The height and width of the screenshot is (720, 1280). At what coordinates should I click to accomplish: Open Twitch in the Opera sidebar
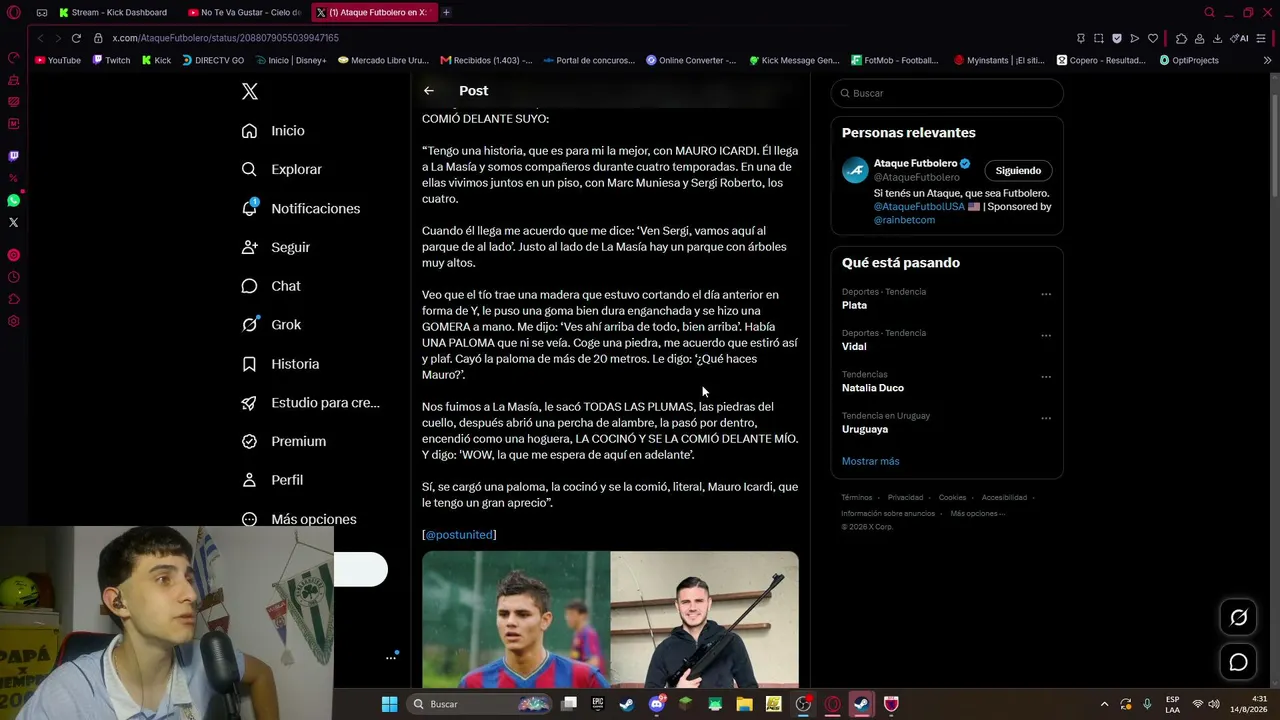tap(13, 156)
